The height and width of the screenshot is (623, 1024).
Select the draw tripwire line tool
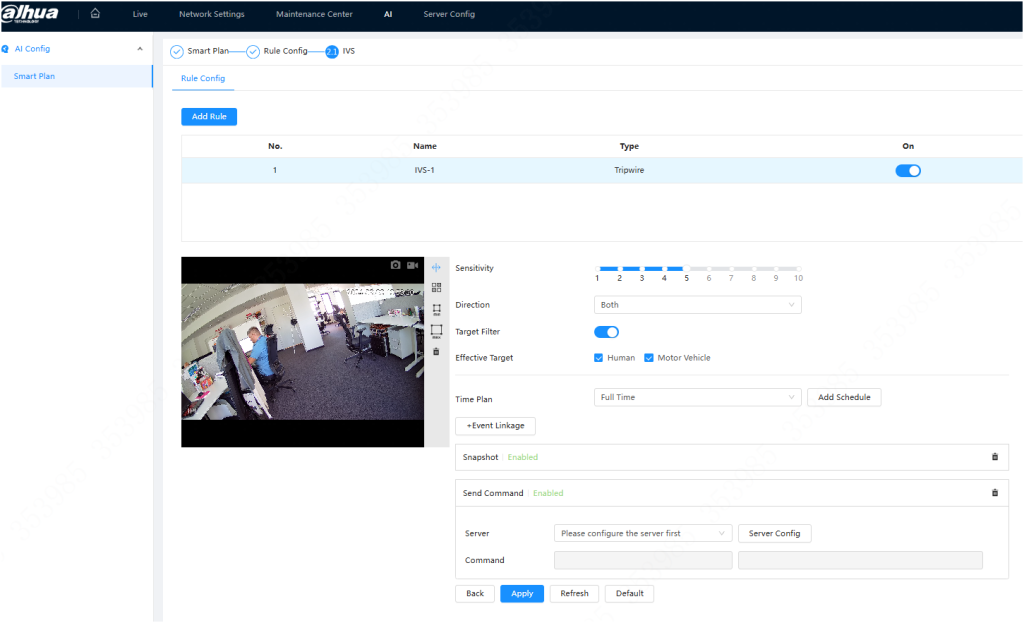pyautogui.click(x=436, y=267)
